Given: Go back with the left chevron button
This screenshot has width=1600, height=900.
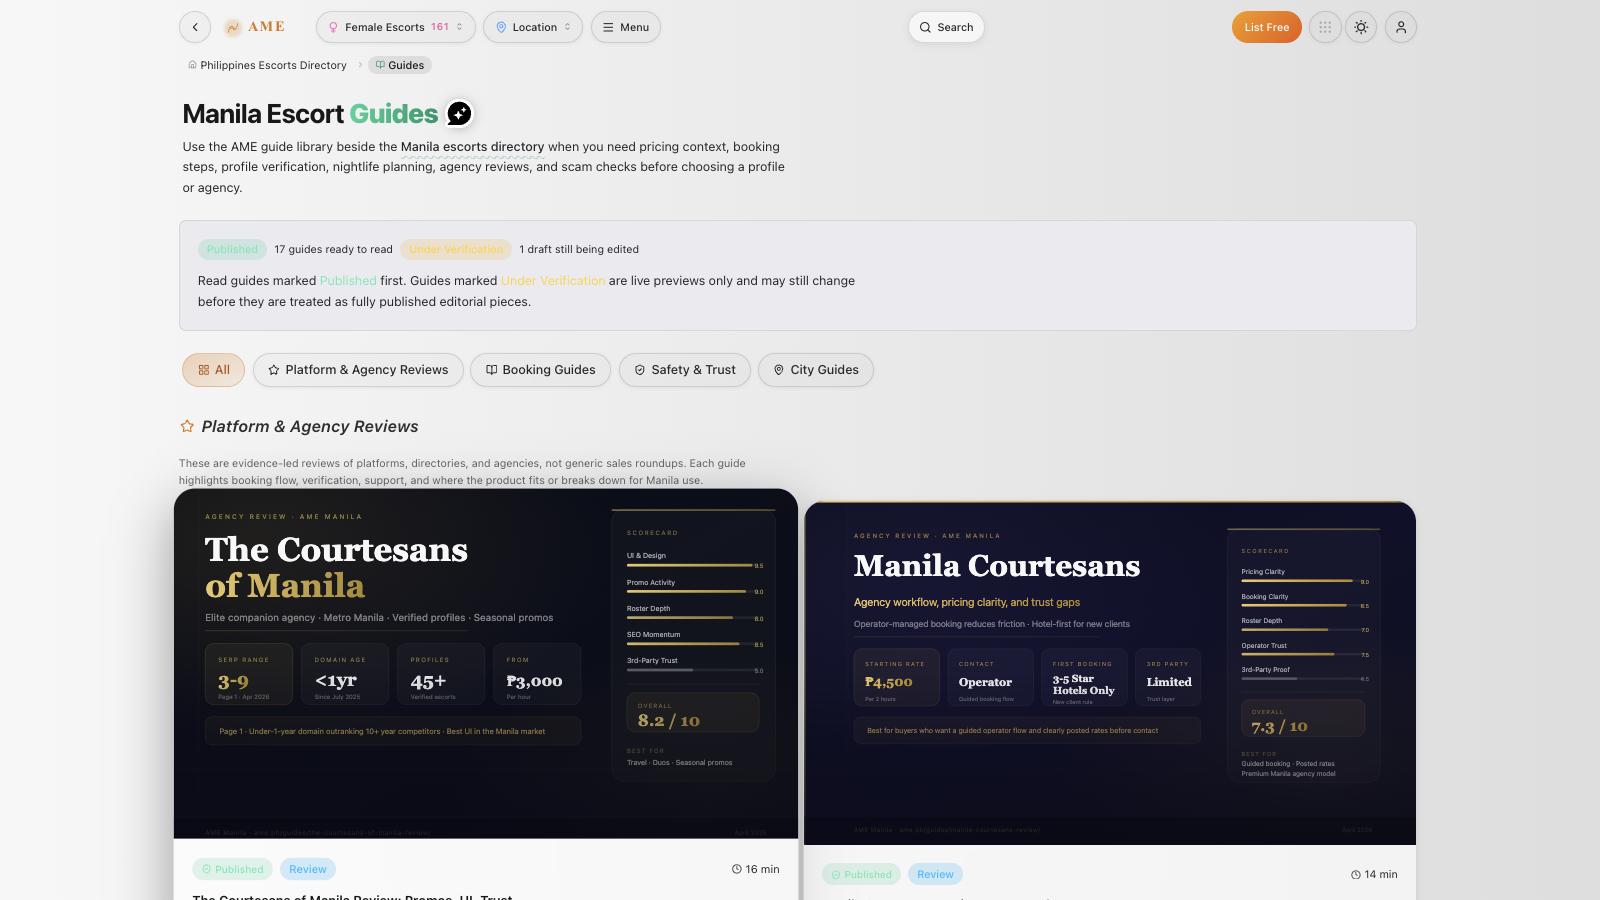Looking at the screenshot, I should pyautogui.click(x=195, y=27).
